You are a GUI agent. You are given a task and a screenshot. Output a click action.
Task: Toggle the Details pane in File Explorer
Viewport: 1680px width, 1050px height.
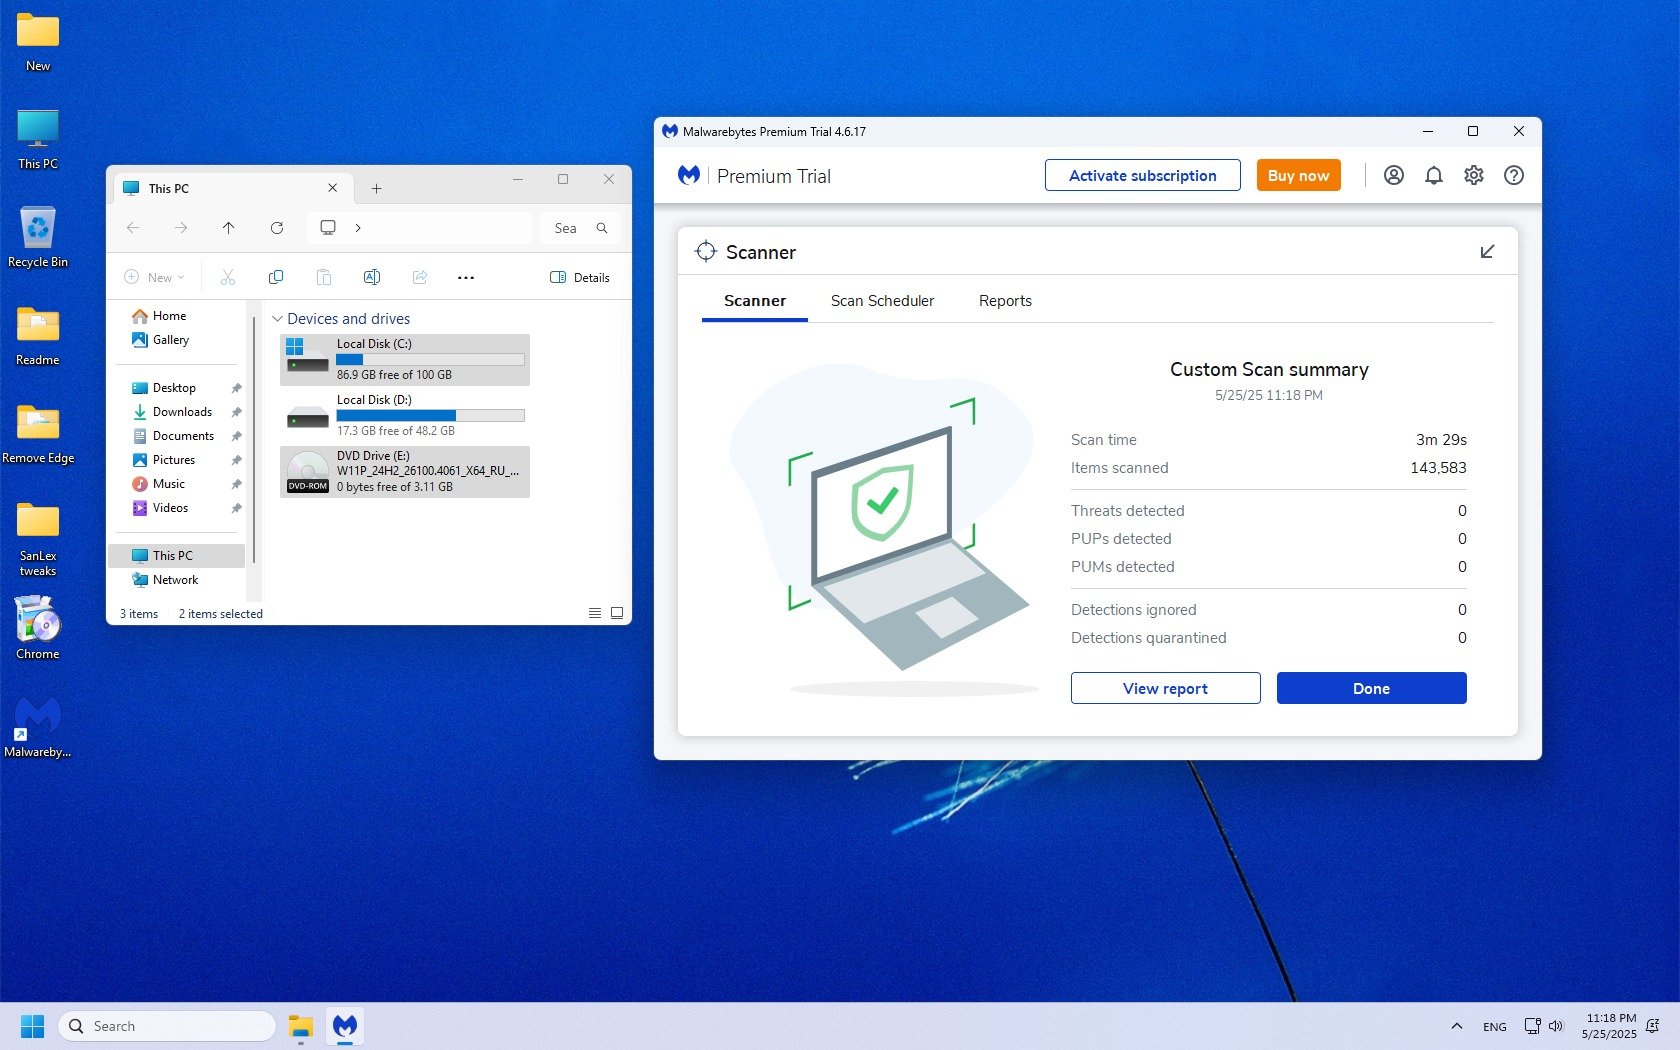coord(580,277)
